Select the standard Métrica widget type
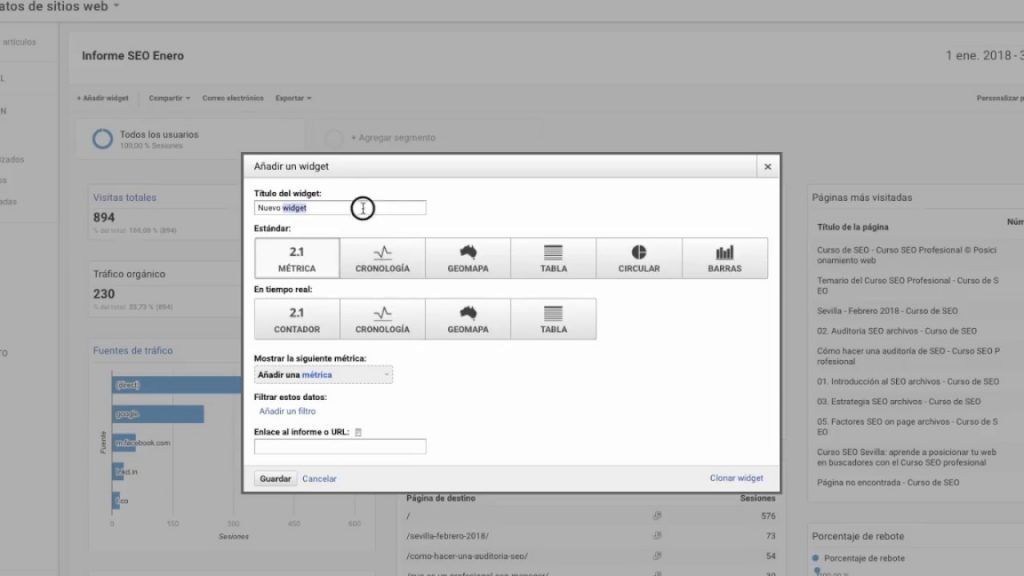 click(297, 258)
